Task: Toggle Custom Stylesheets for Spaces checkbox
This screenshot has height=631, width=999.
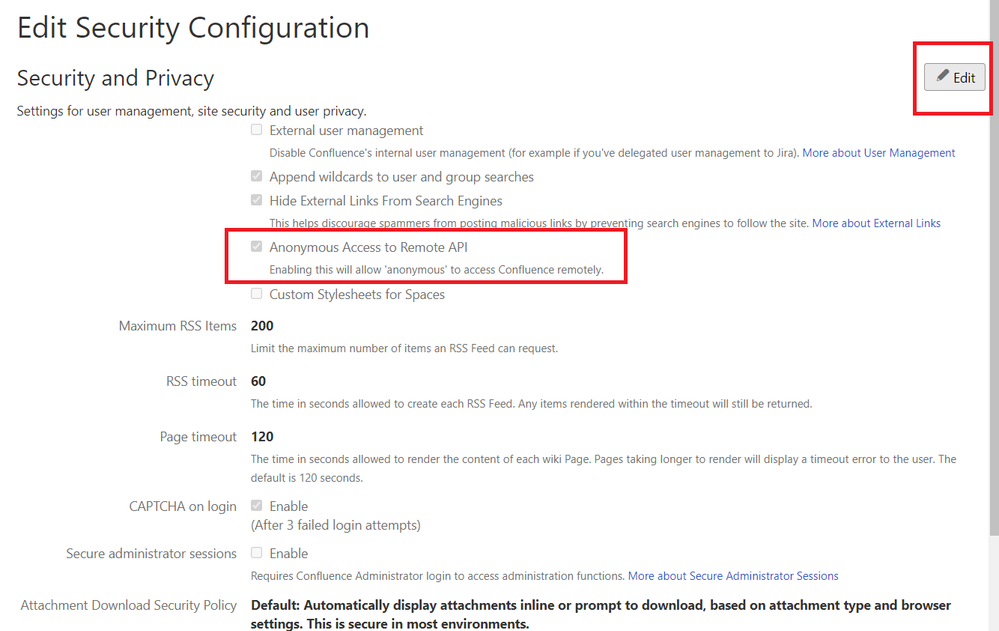Action: pyautogui.click(x=256, y=294)
